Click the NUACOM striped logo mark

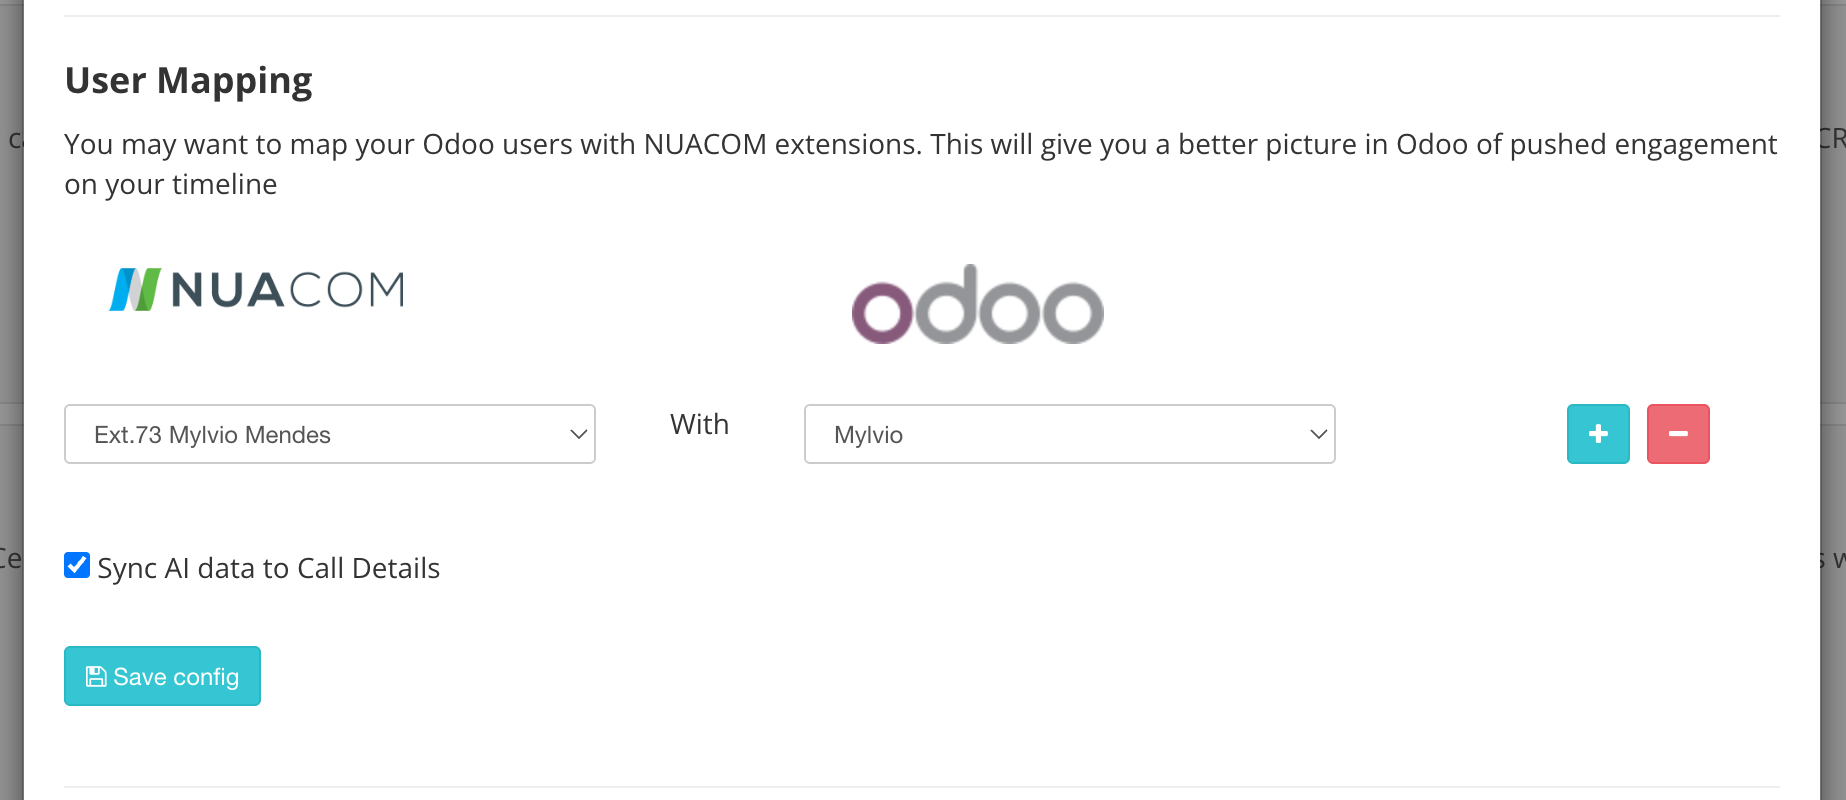click(x=135, y=290)
